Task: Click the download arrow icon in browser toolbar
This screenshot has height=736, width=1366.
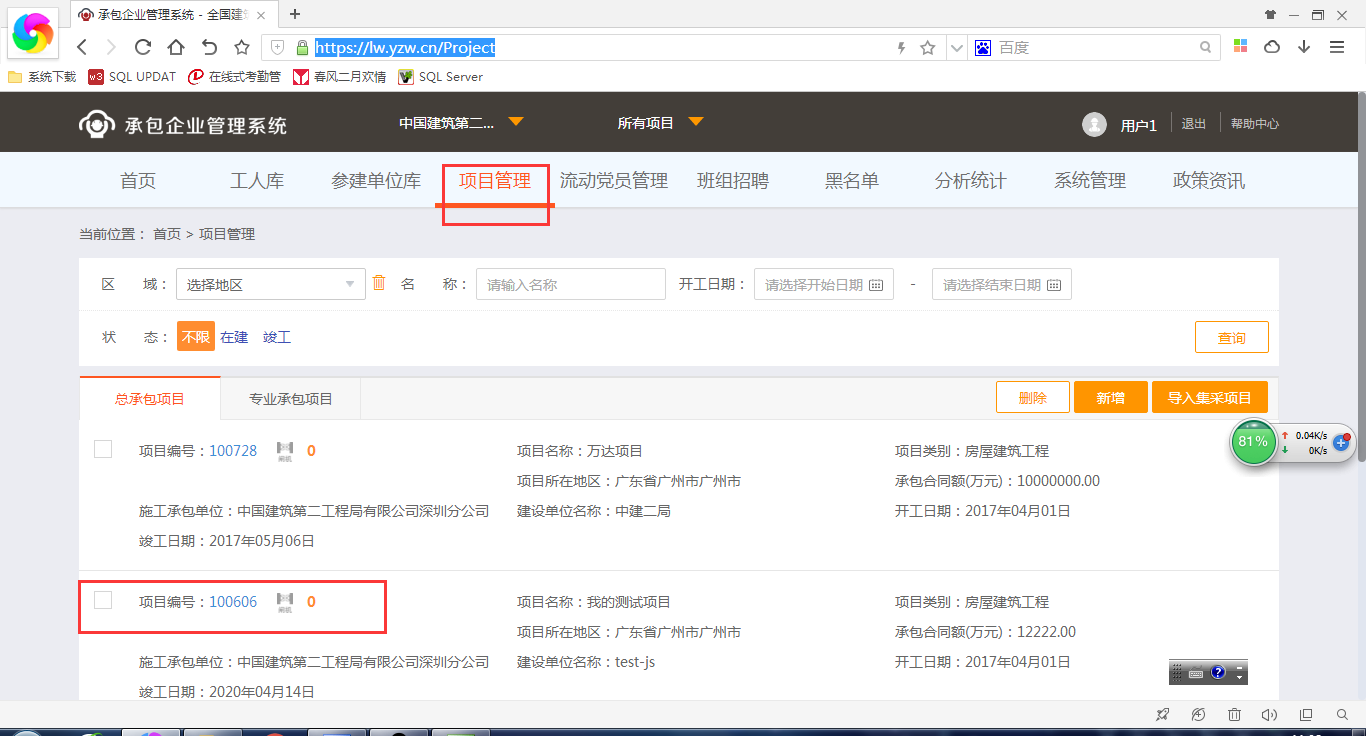Action: (x=1304, y=47)
